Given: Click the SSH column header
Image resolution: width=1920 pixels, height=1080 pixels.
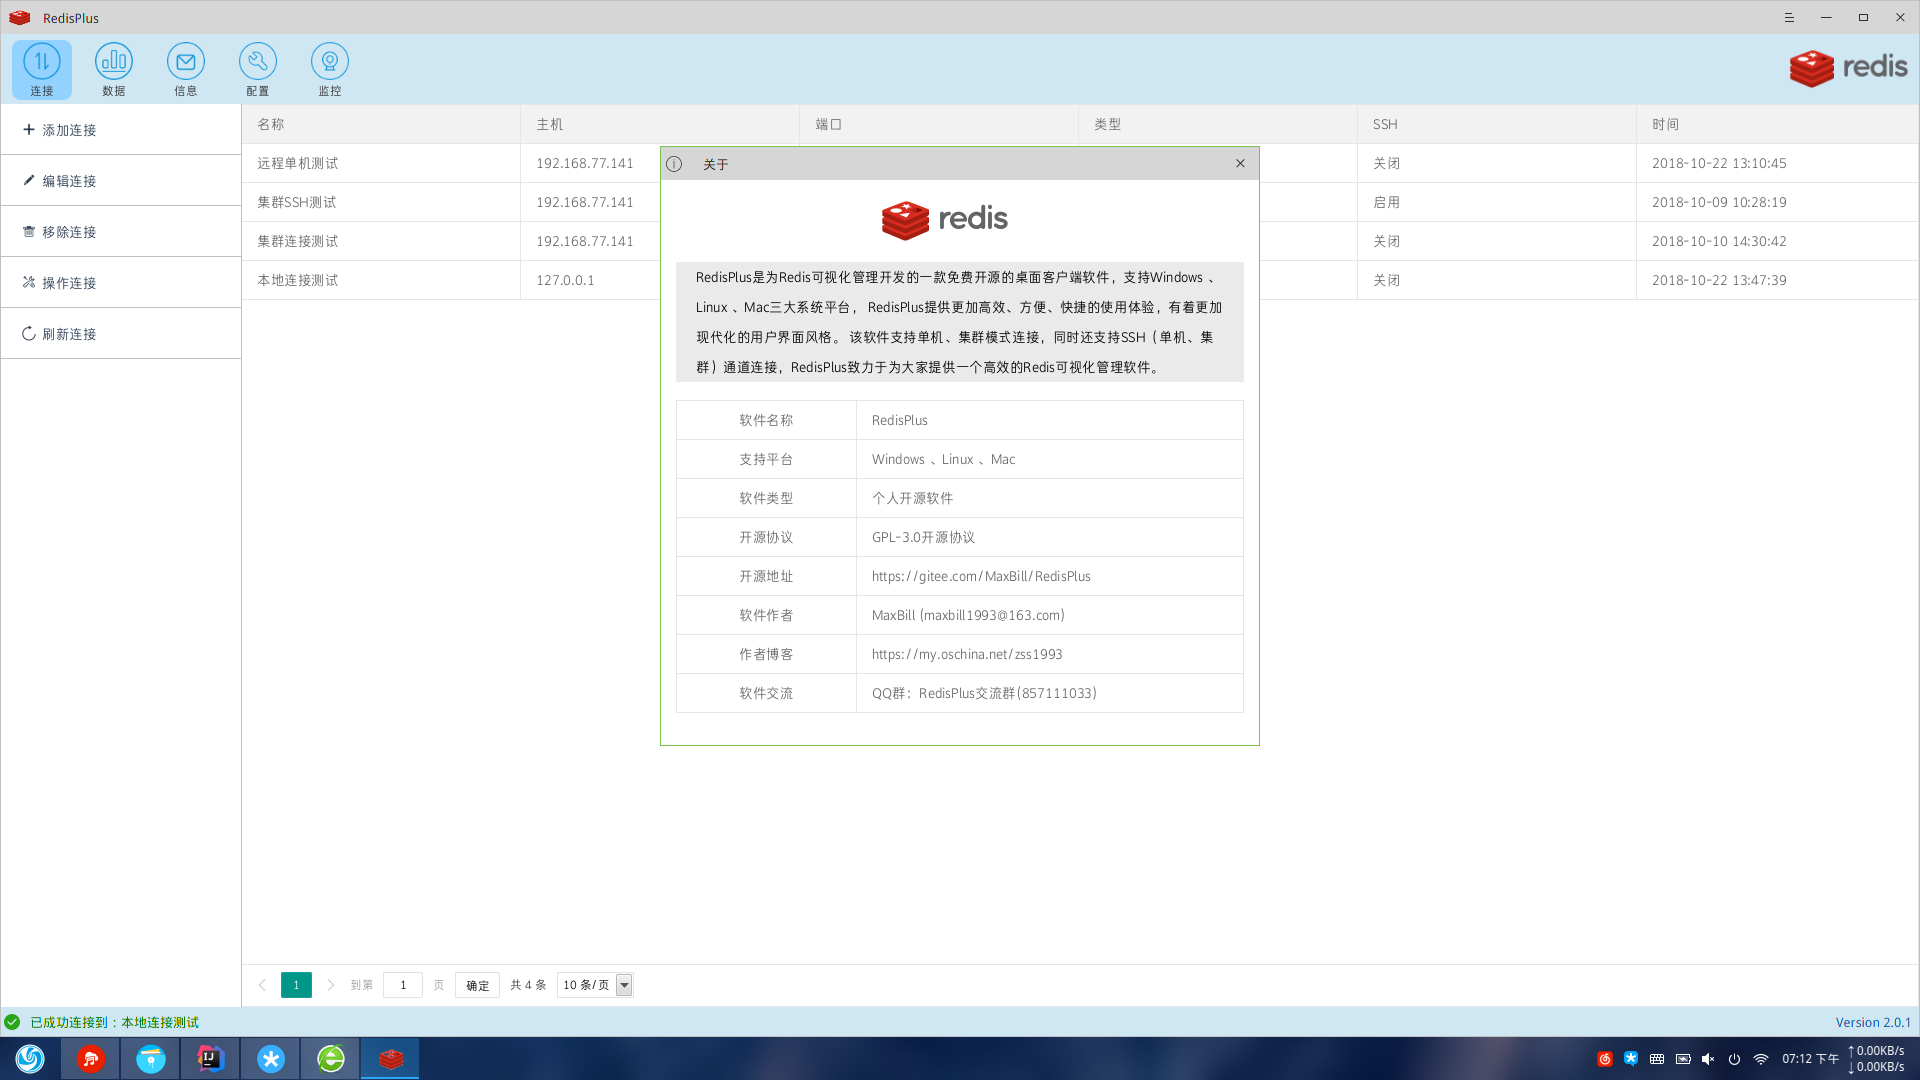Looking at the screenshot, I should pos(1497,124).
